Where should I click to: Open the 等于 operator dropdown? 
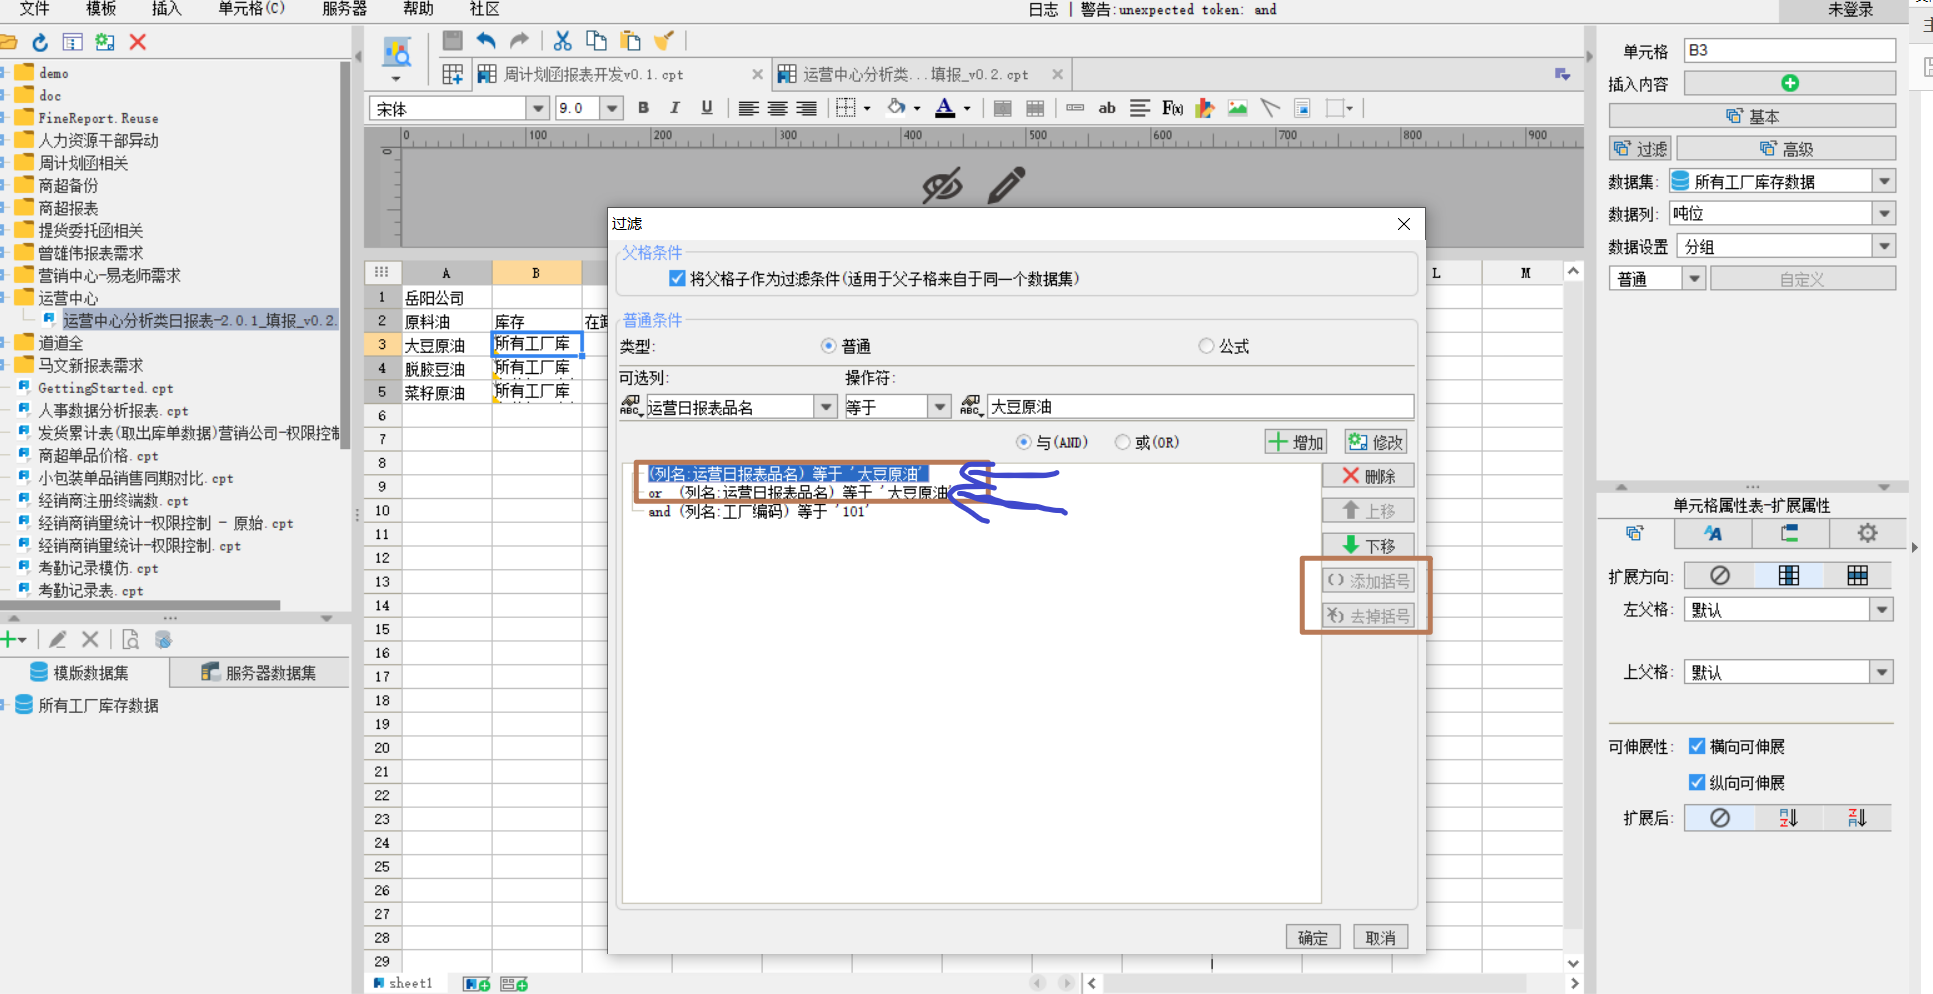coord(939,407)
